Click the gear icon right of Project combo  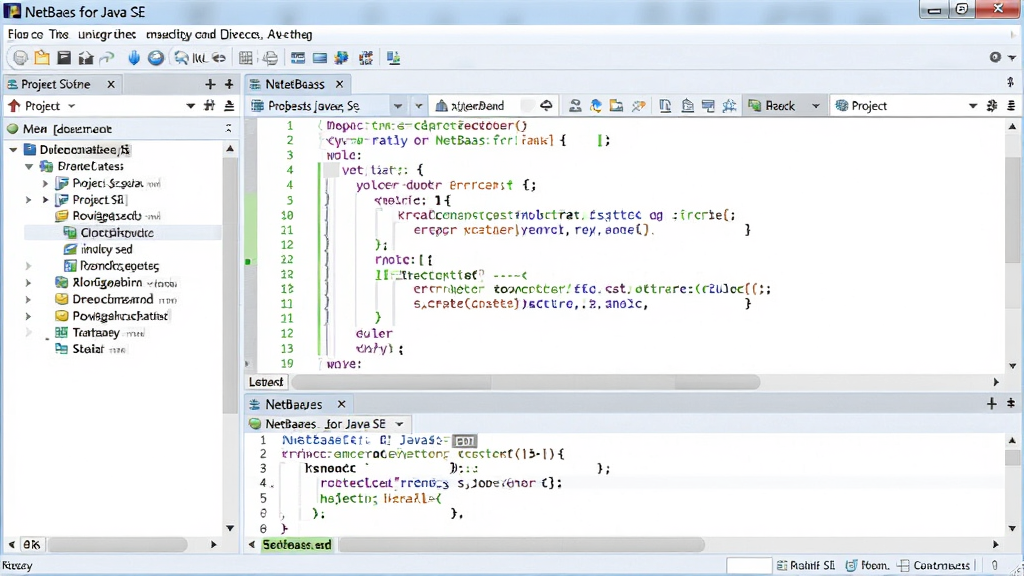[992, 105]
